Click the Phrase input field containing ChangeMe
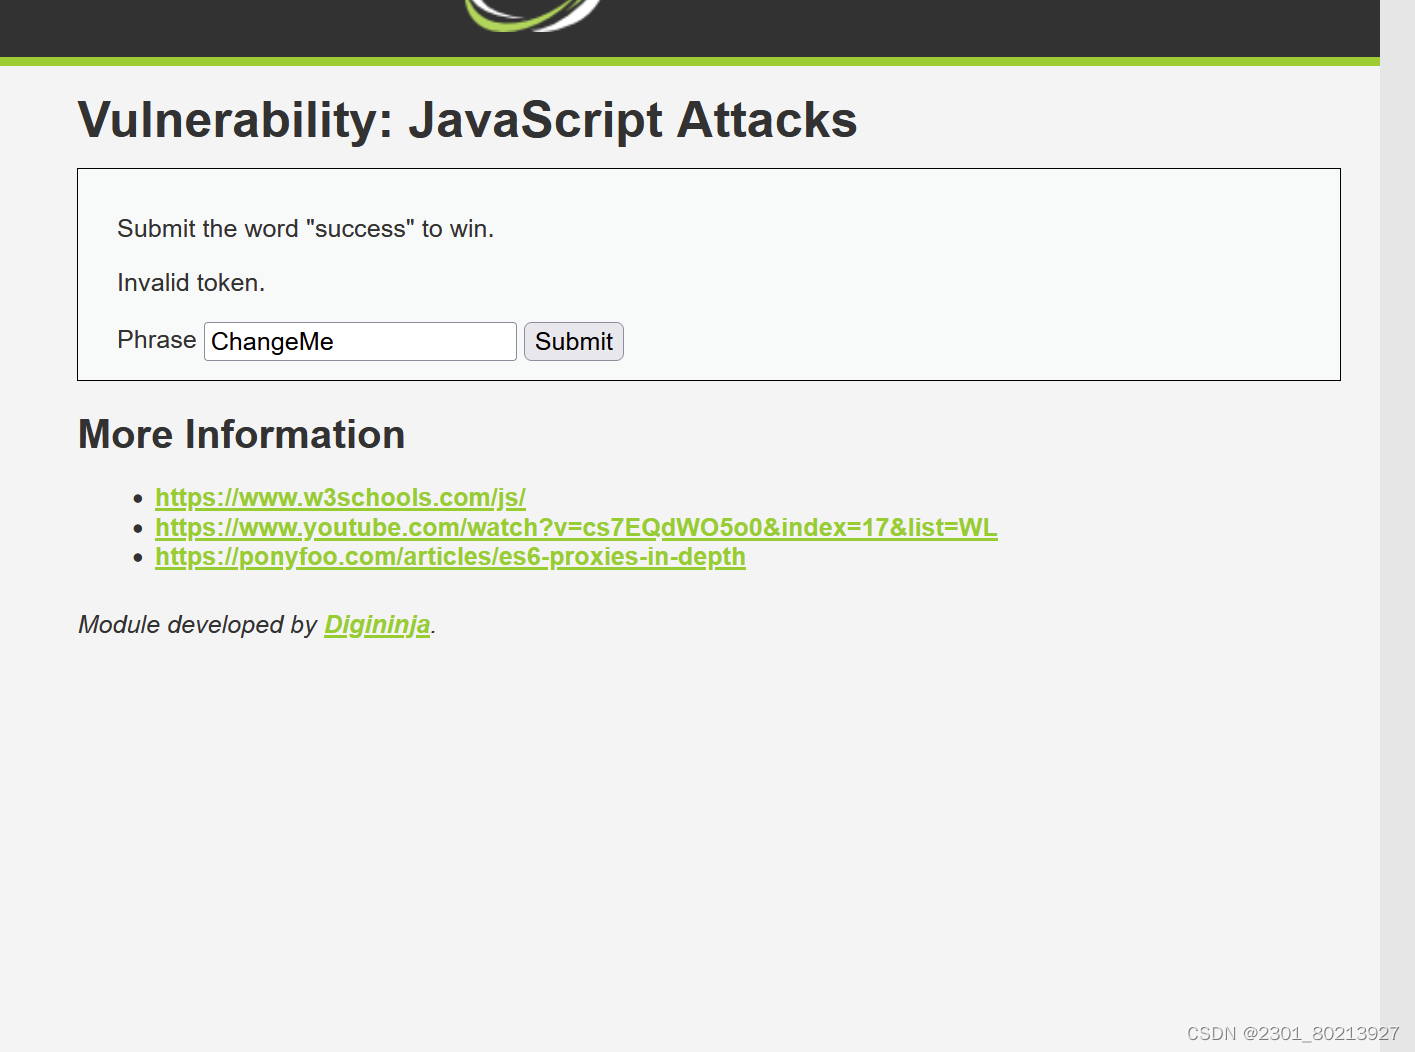The width and height of the screenshot is (1415, 1052). click(360, 341)
